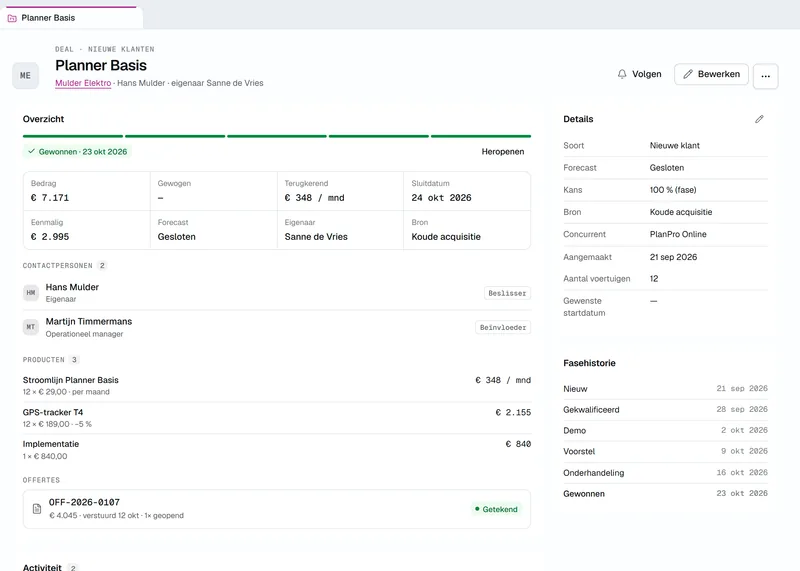
Task: Click the Forecast cell Gesloten in overview
Action: [x=177, y=237]
